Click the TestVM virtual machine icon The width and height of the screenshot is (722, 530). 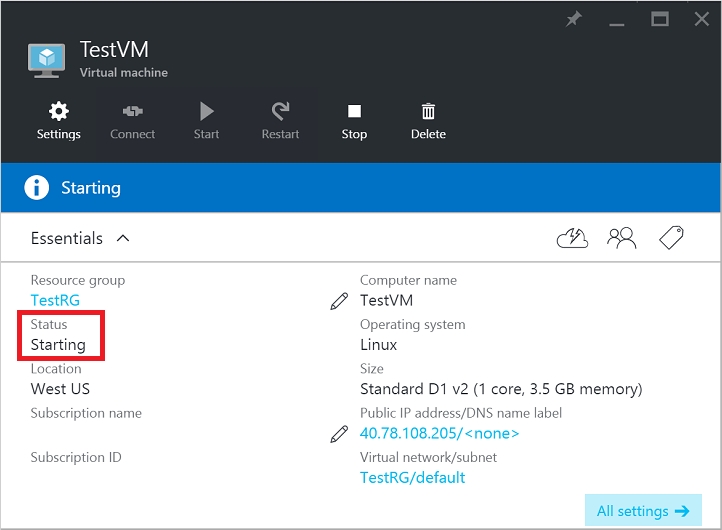(46, 60)
